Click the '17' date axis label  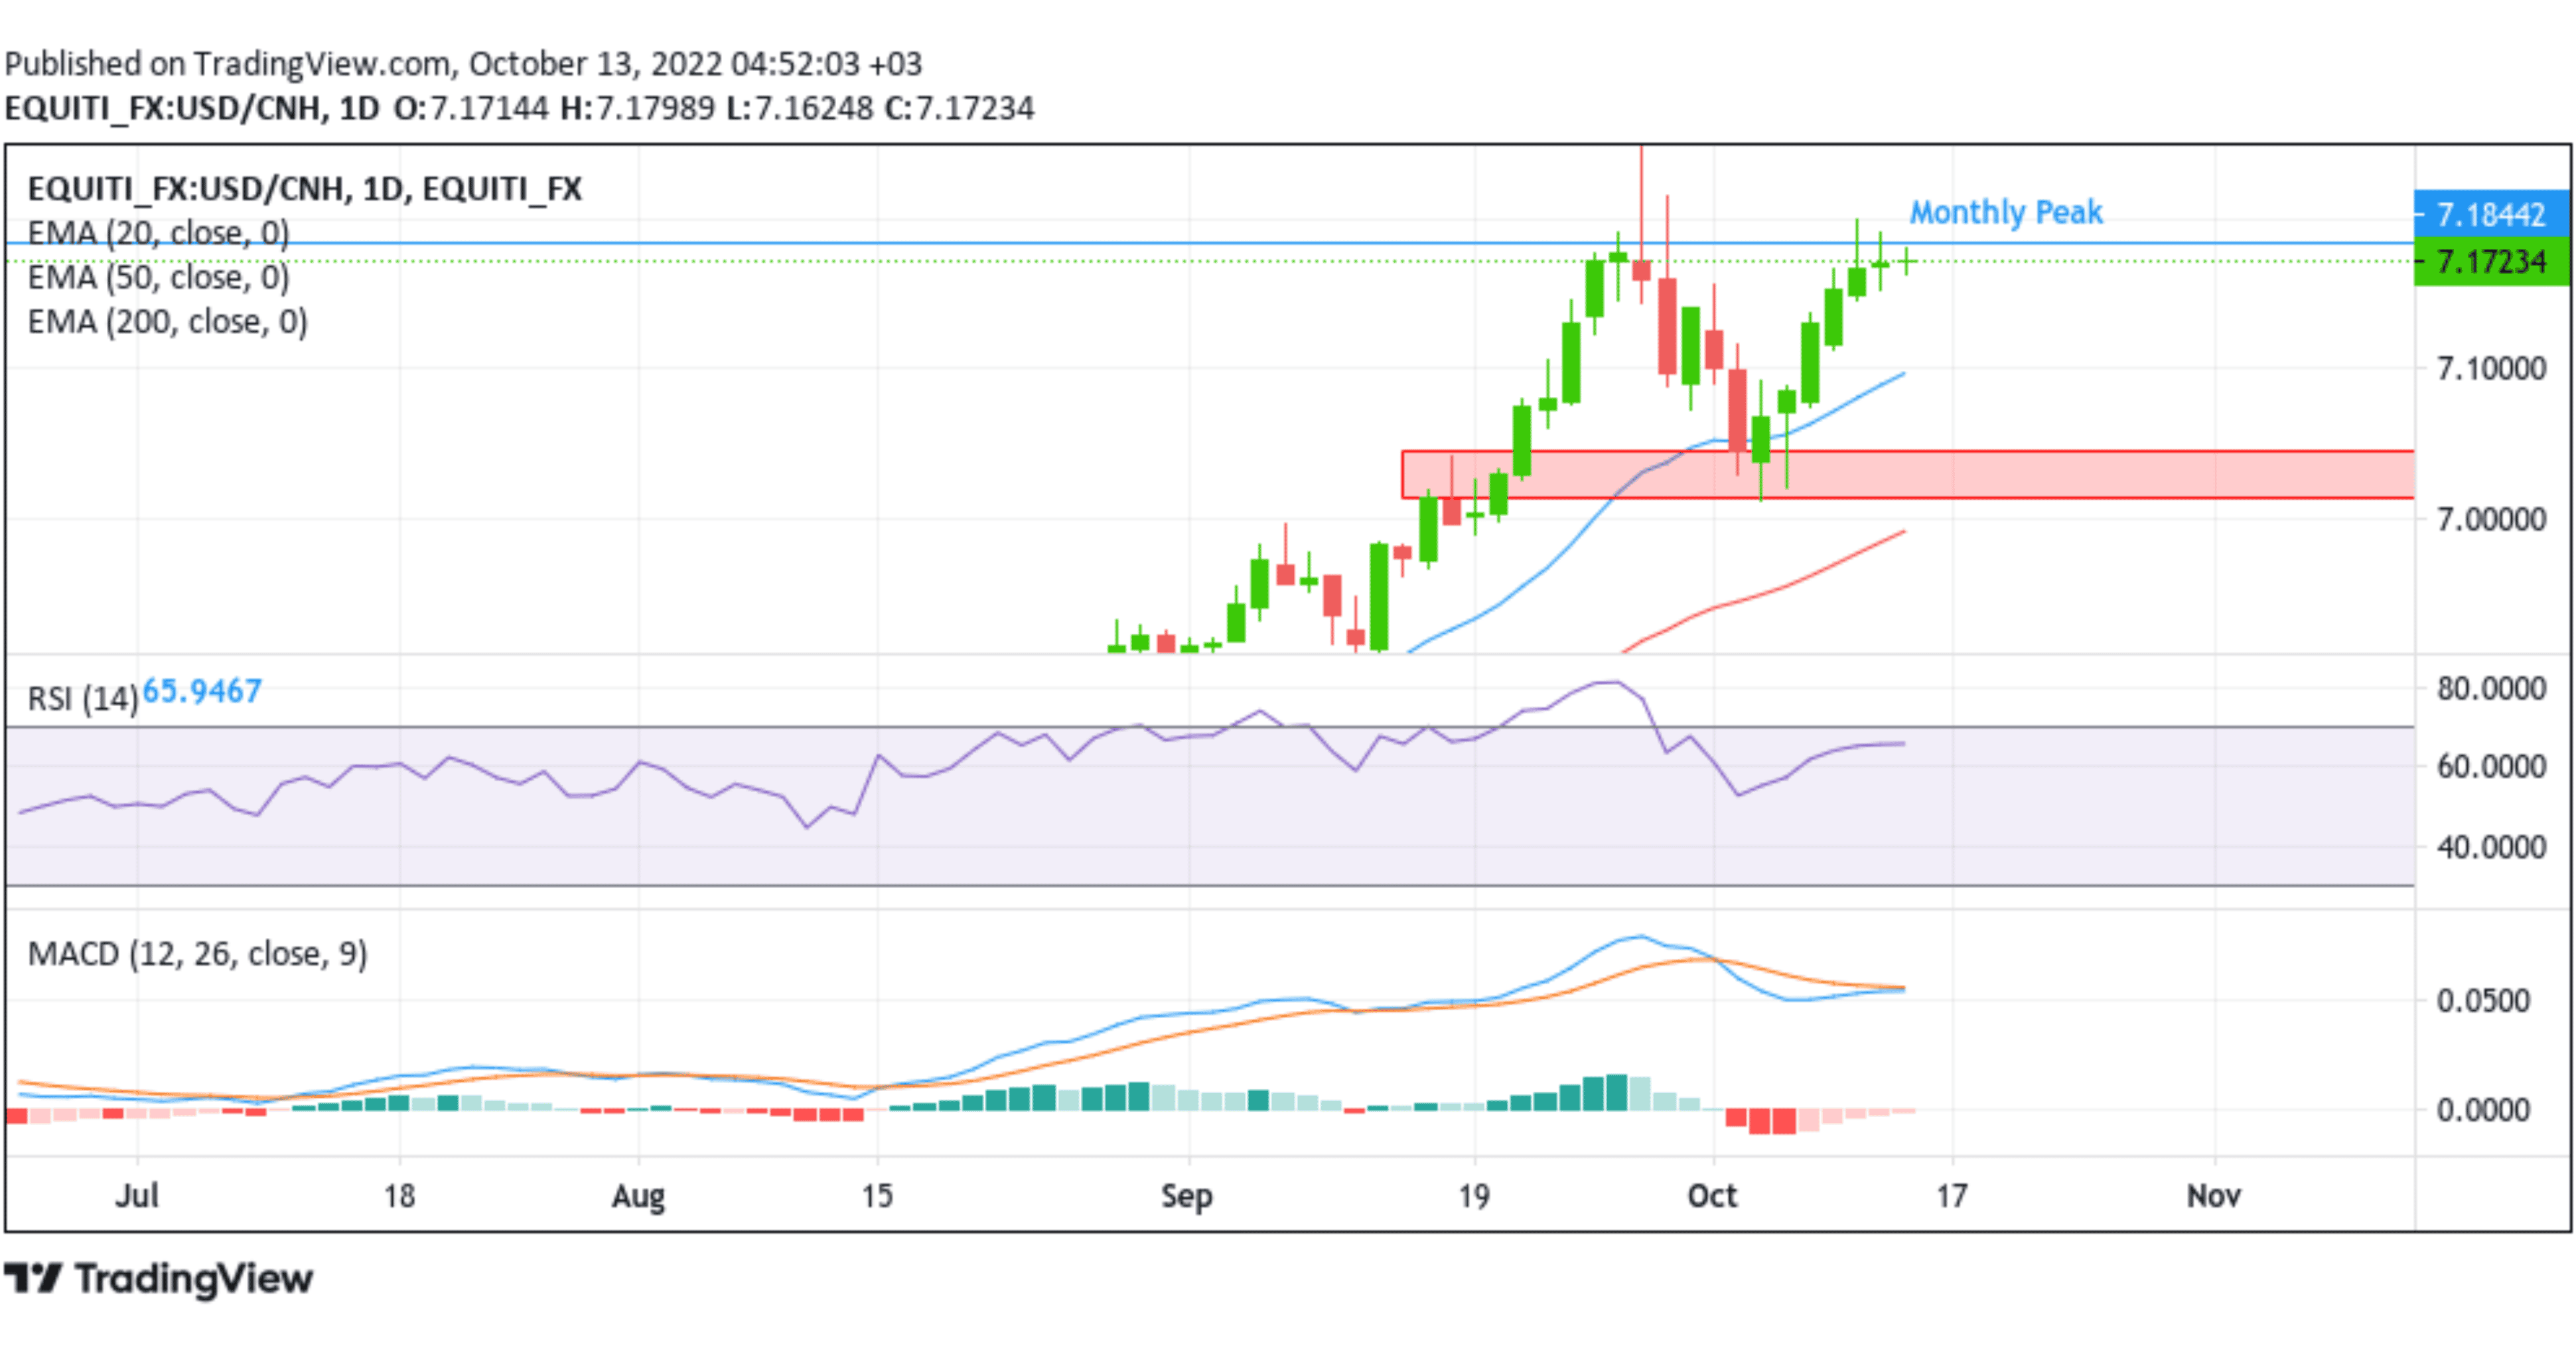pyautogui.click(x=1952, y=1196)
